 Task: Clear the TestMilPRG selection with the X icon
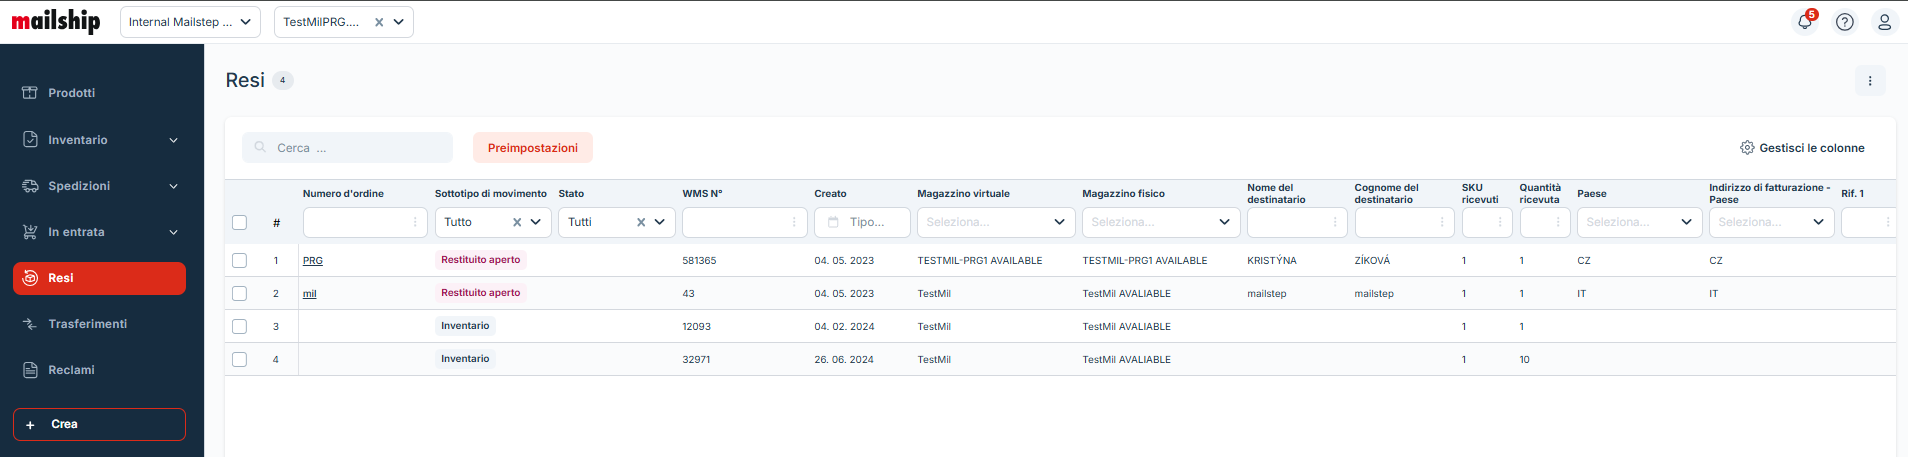pyautogui.click(x=379, y=22)
